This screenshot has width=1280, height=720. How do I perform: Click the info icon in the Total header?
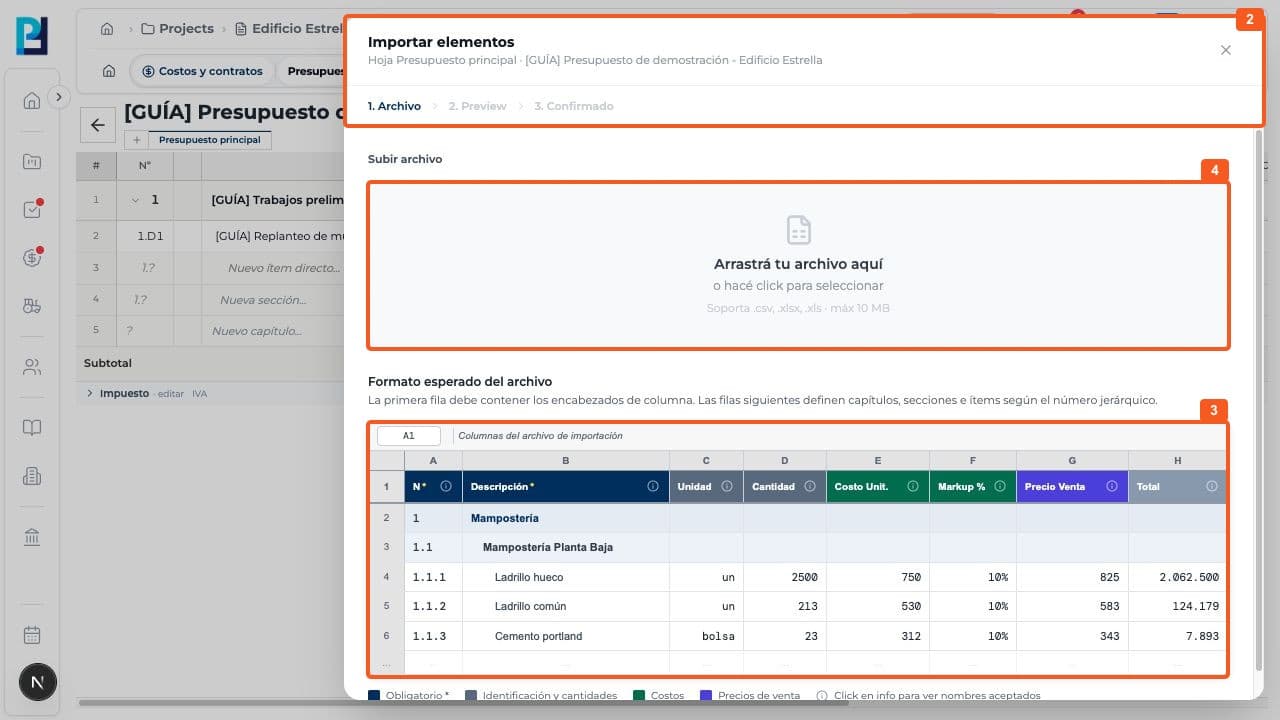1211,487
